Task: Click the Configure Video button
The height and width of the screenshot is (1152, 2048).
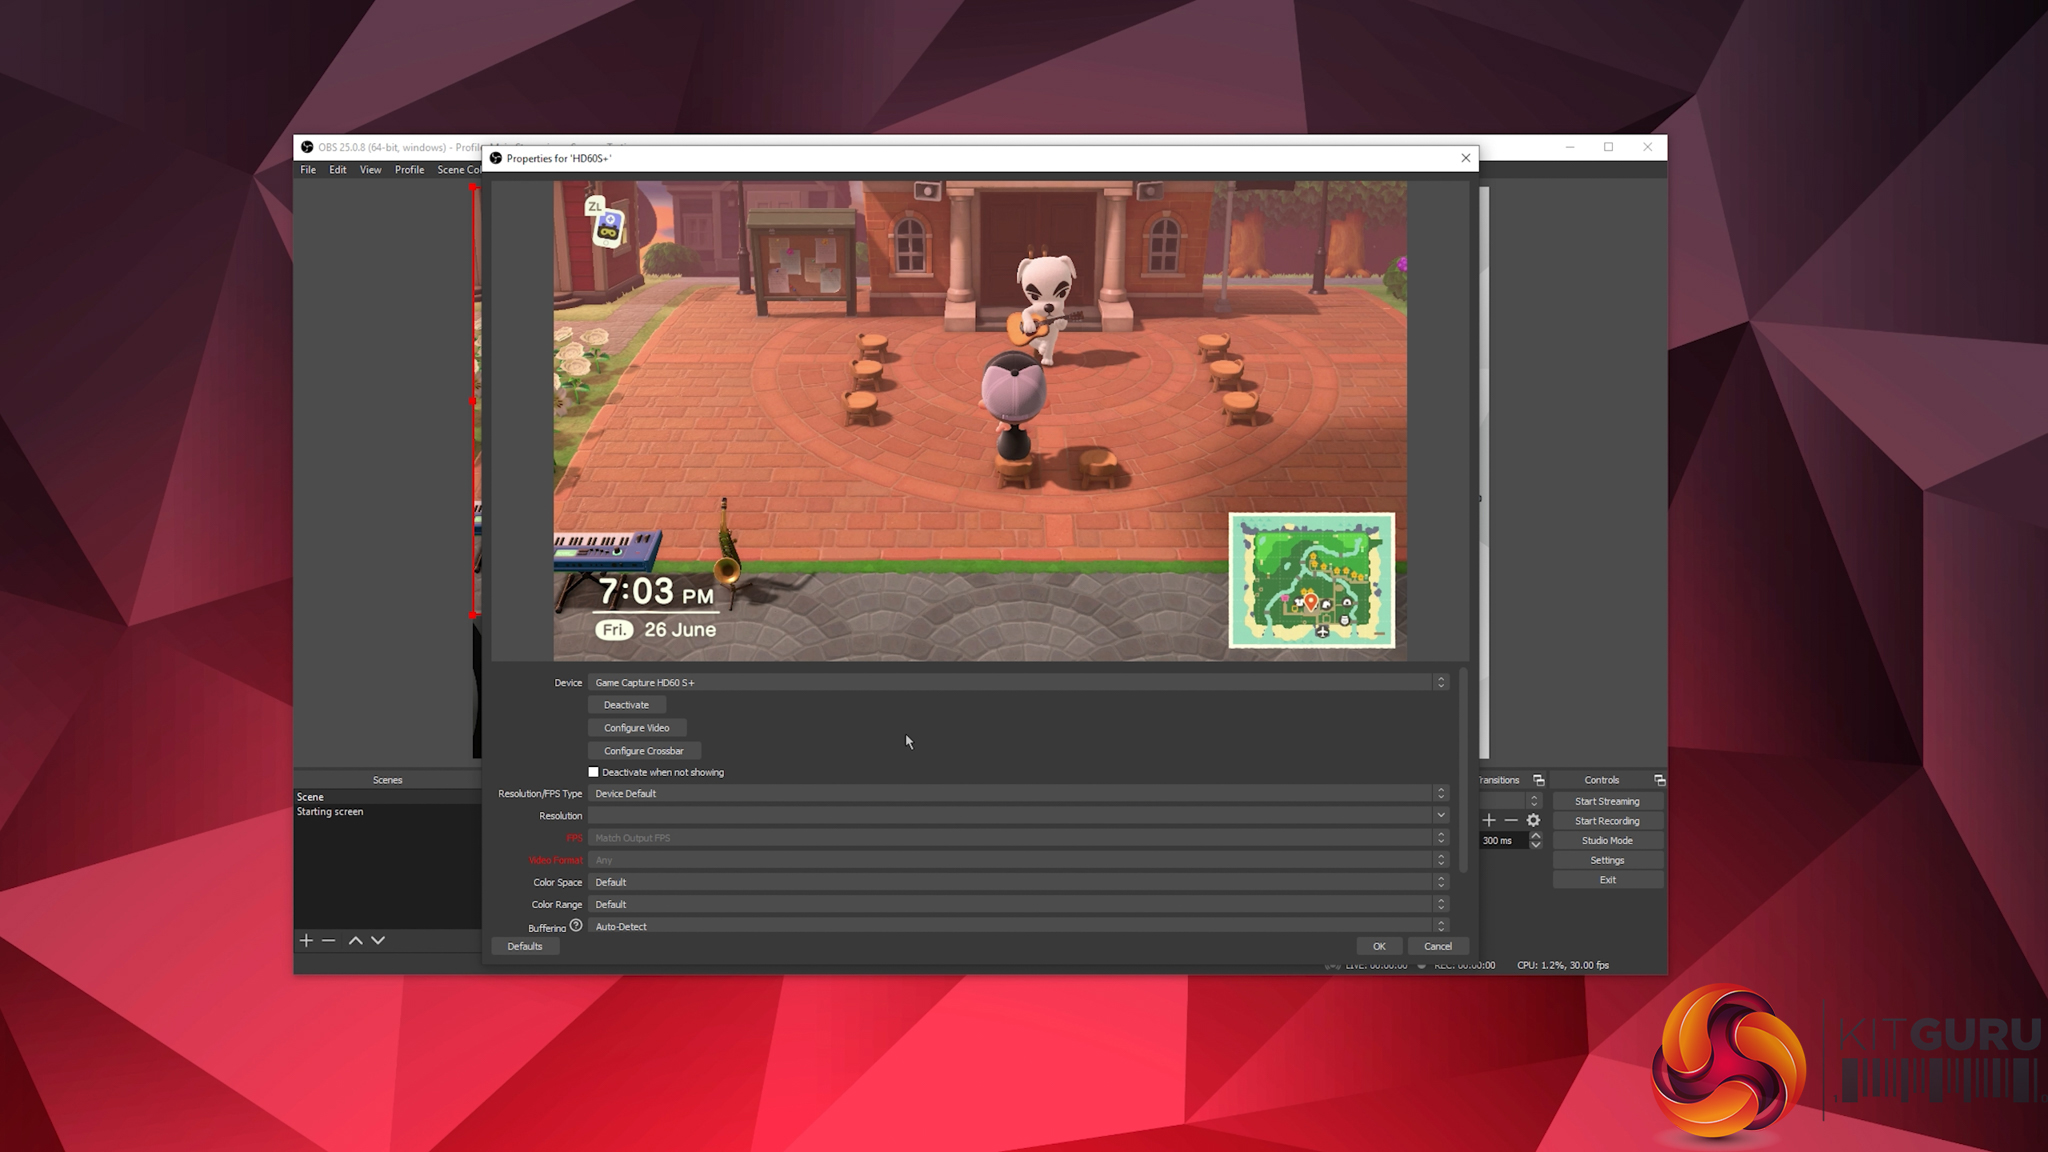Action: (x=637, y=728)
